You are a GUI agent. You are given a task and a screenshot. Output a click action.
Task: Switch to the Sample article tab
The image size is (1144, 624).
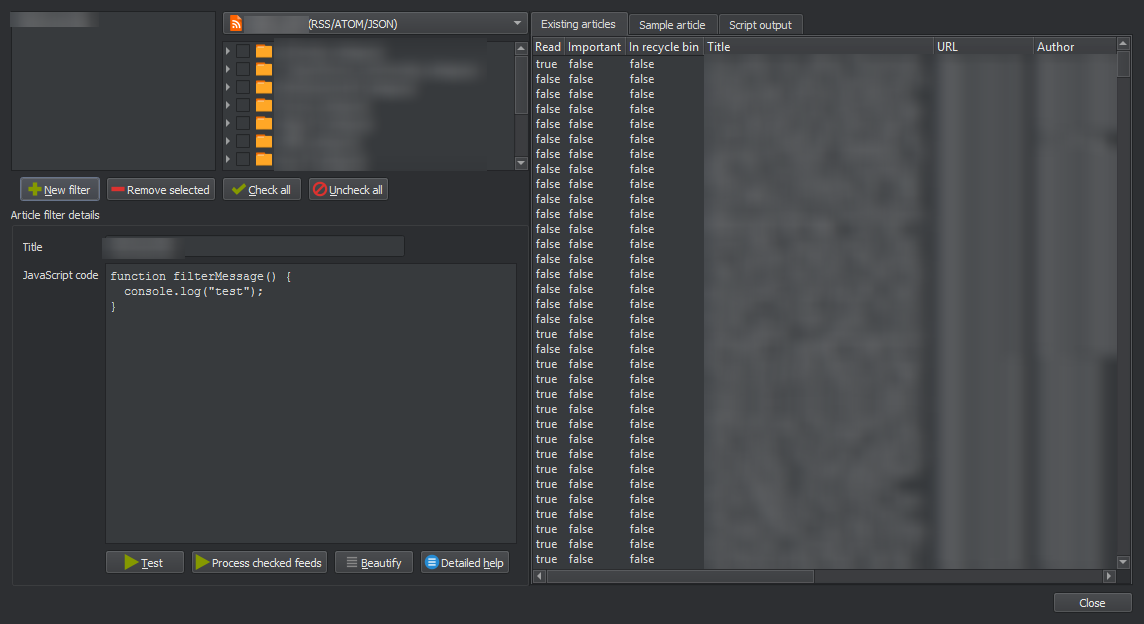[672, 25]
